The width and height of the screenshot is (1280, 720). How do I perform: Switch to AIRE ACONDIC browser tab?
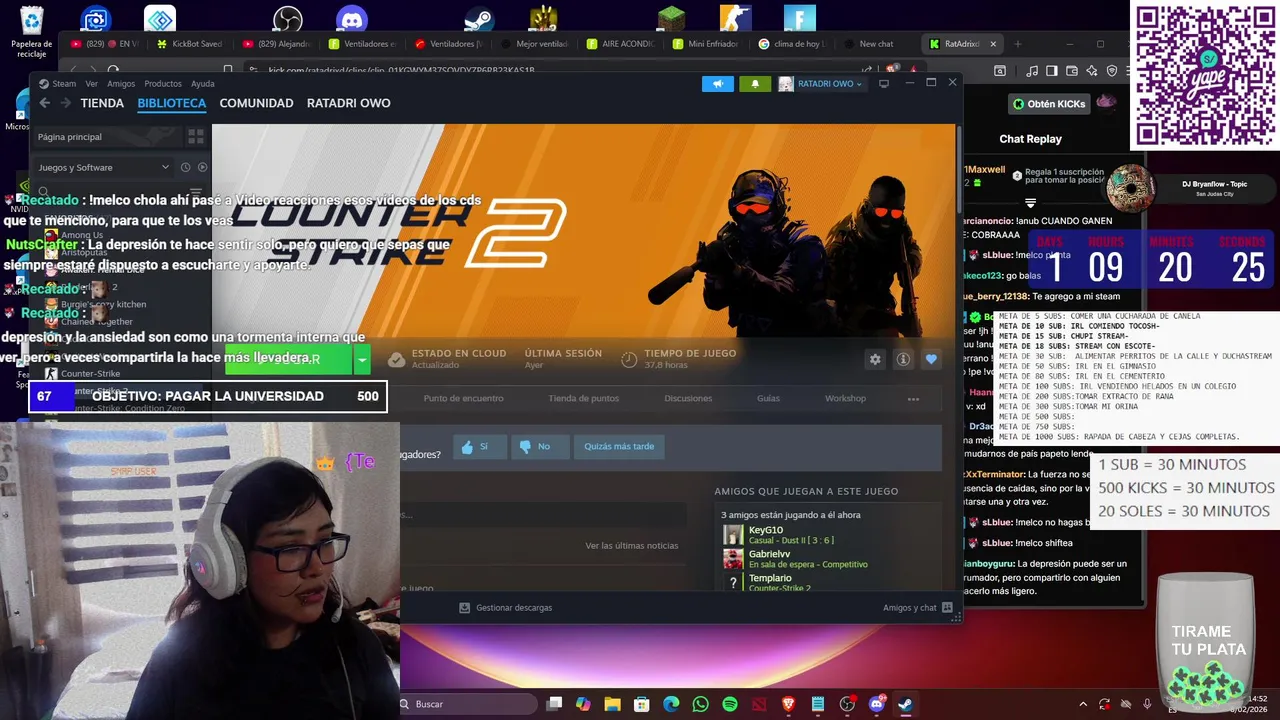[x=621, y=44]
